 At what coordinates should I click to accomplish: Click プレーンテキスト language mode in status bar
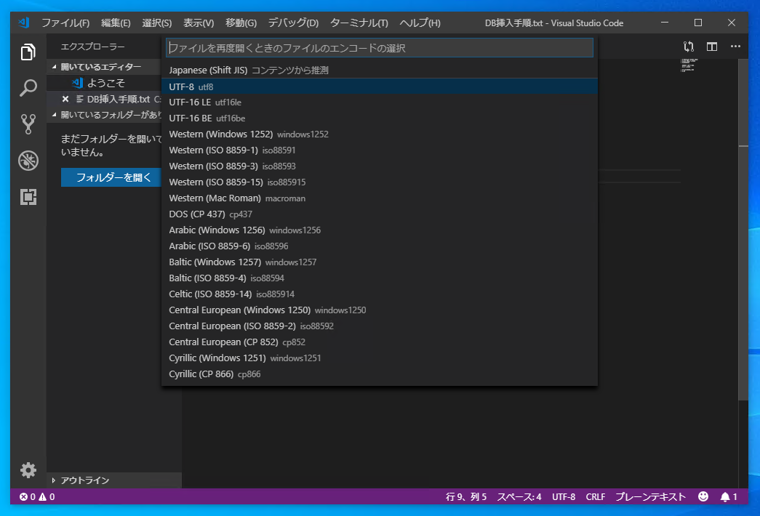[650, 497]
